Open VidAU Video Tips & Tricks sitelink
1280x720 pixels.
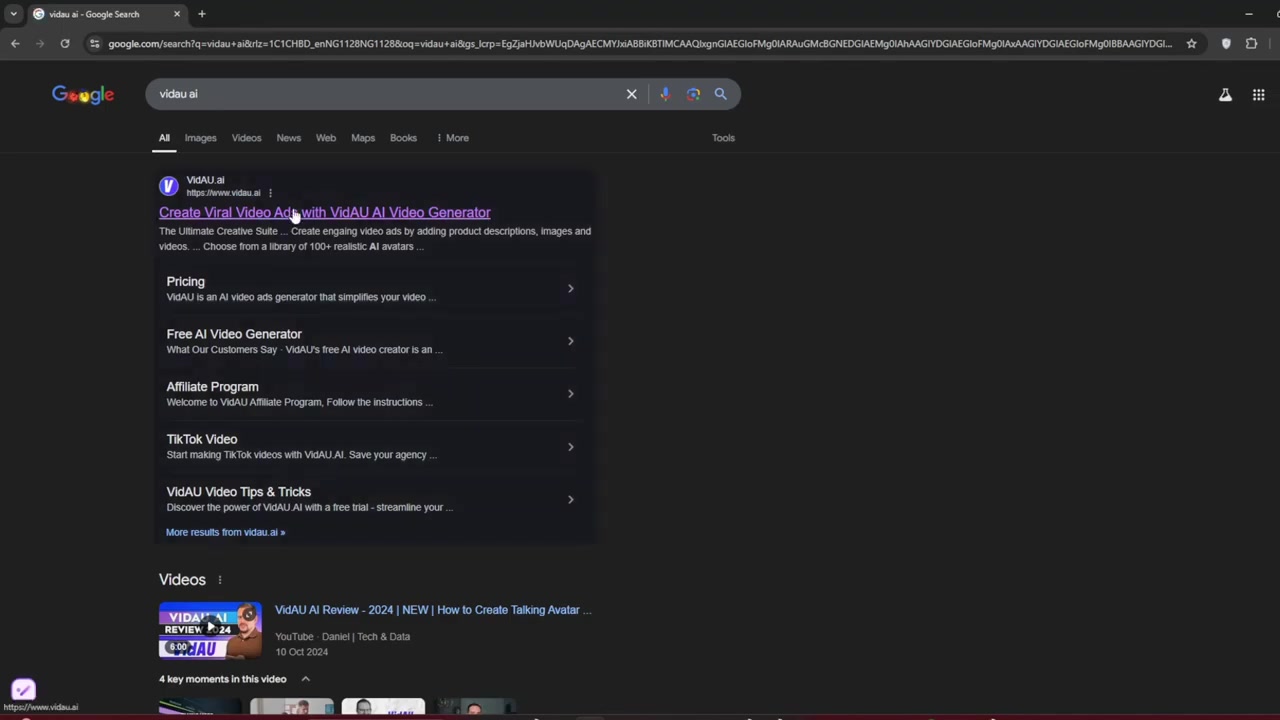coord(239,492)
